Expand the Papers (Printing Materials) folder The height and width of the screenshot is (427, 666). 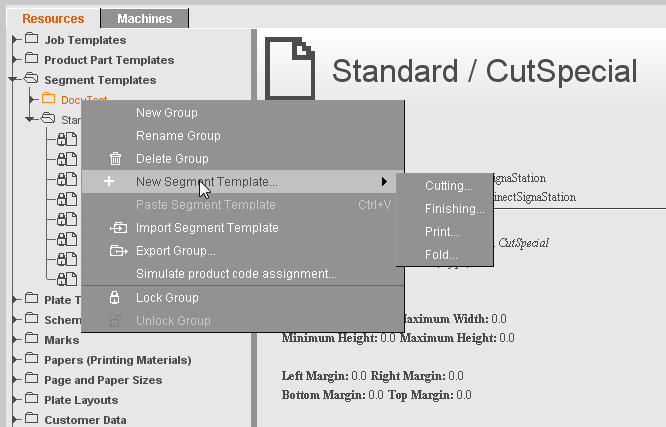pyautogui.click(x=15, y=360)
